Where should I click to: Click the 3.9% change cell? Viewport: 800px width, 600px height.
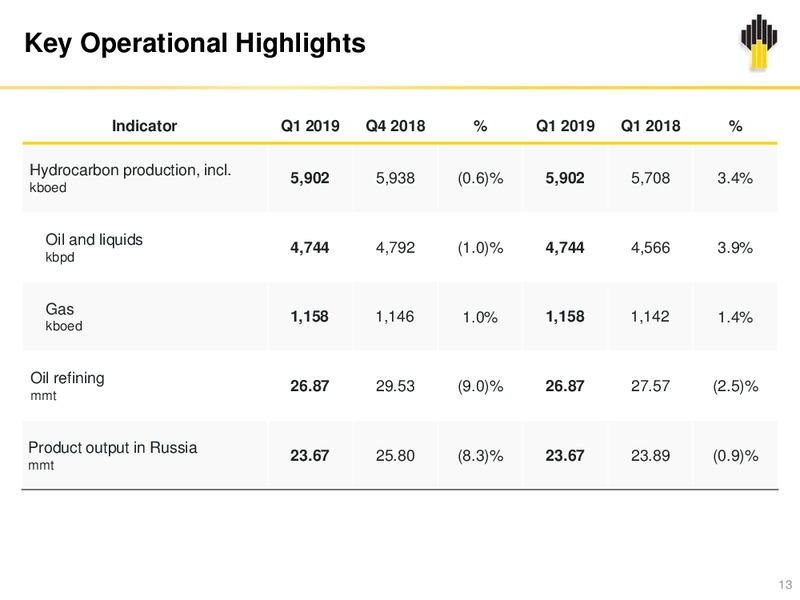point(735,247)
